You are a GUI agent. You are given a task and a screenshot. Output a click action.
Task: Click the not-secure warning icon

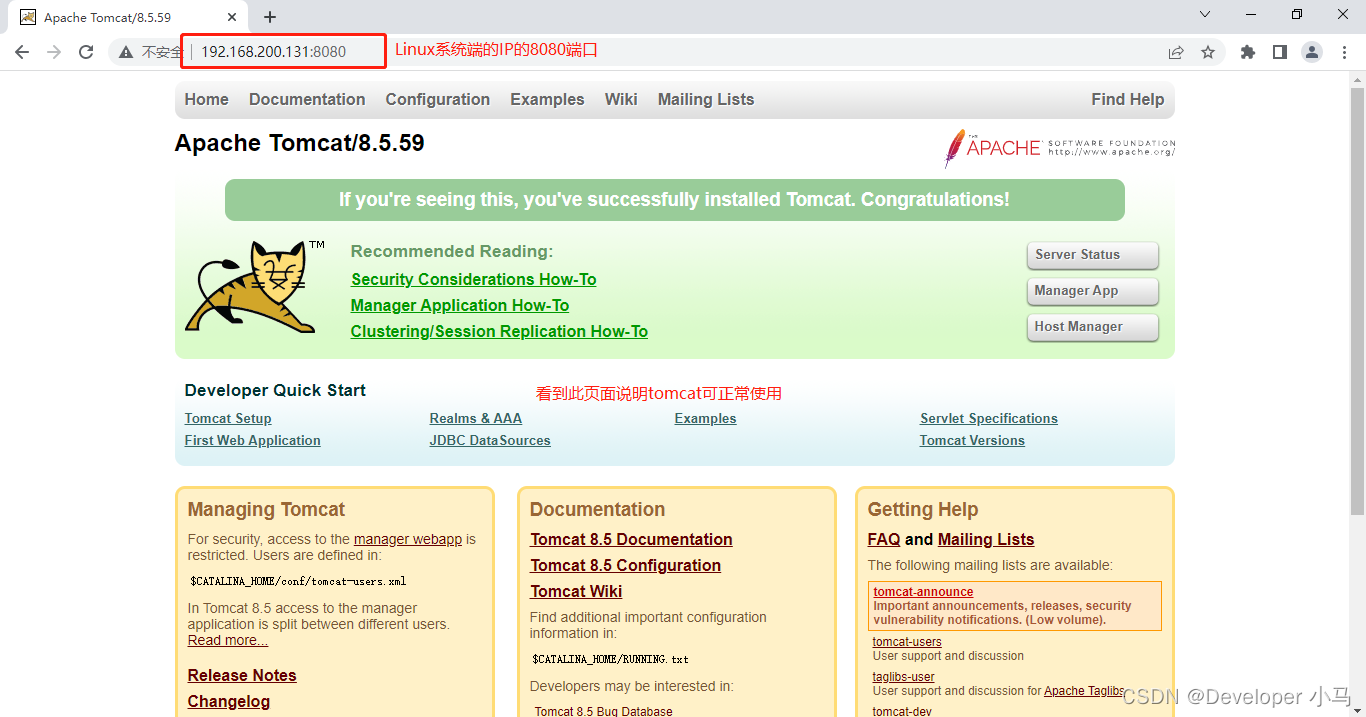(126, 52)
